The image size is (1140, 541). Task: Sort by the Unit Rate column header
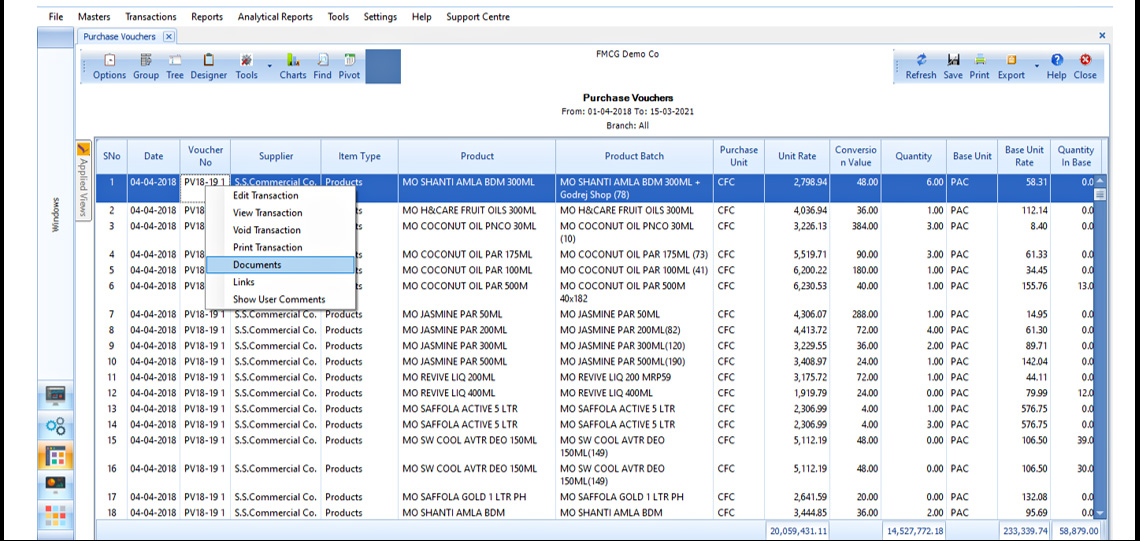pyautogui.click(x=797, y=156)
